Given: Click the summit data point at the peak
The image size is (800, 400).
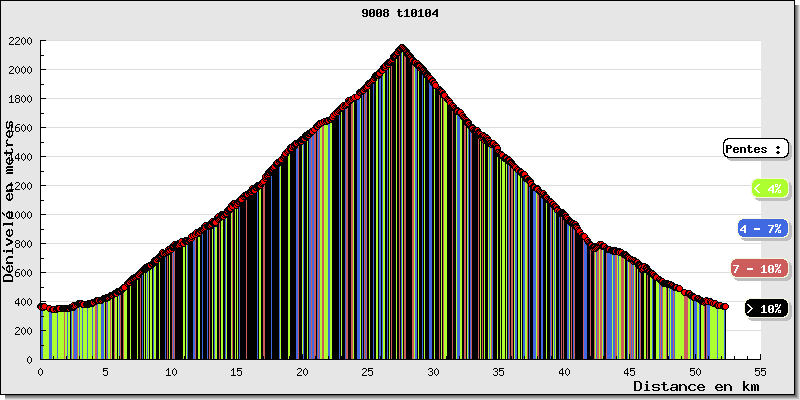Looking at the screenshot, I should click(402, 47).
